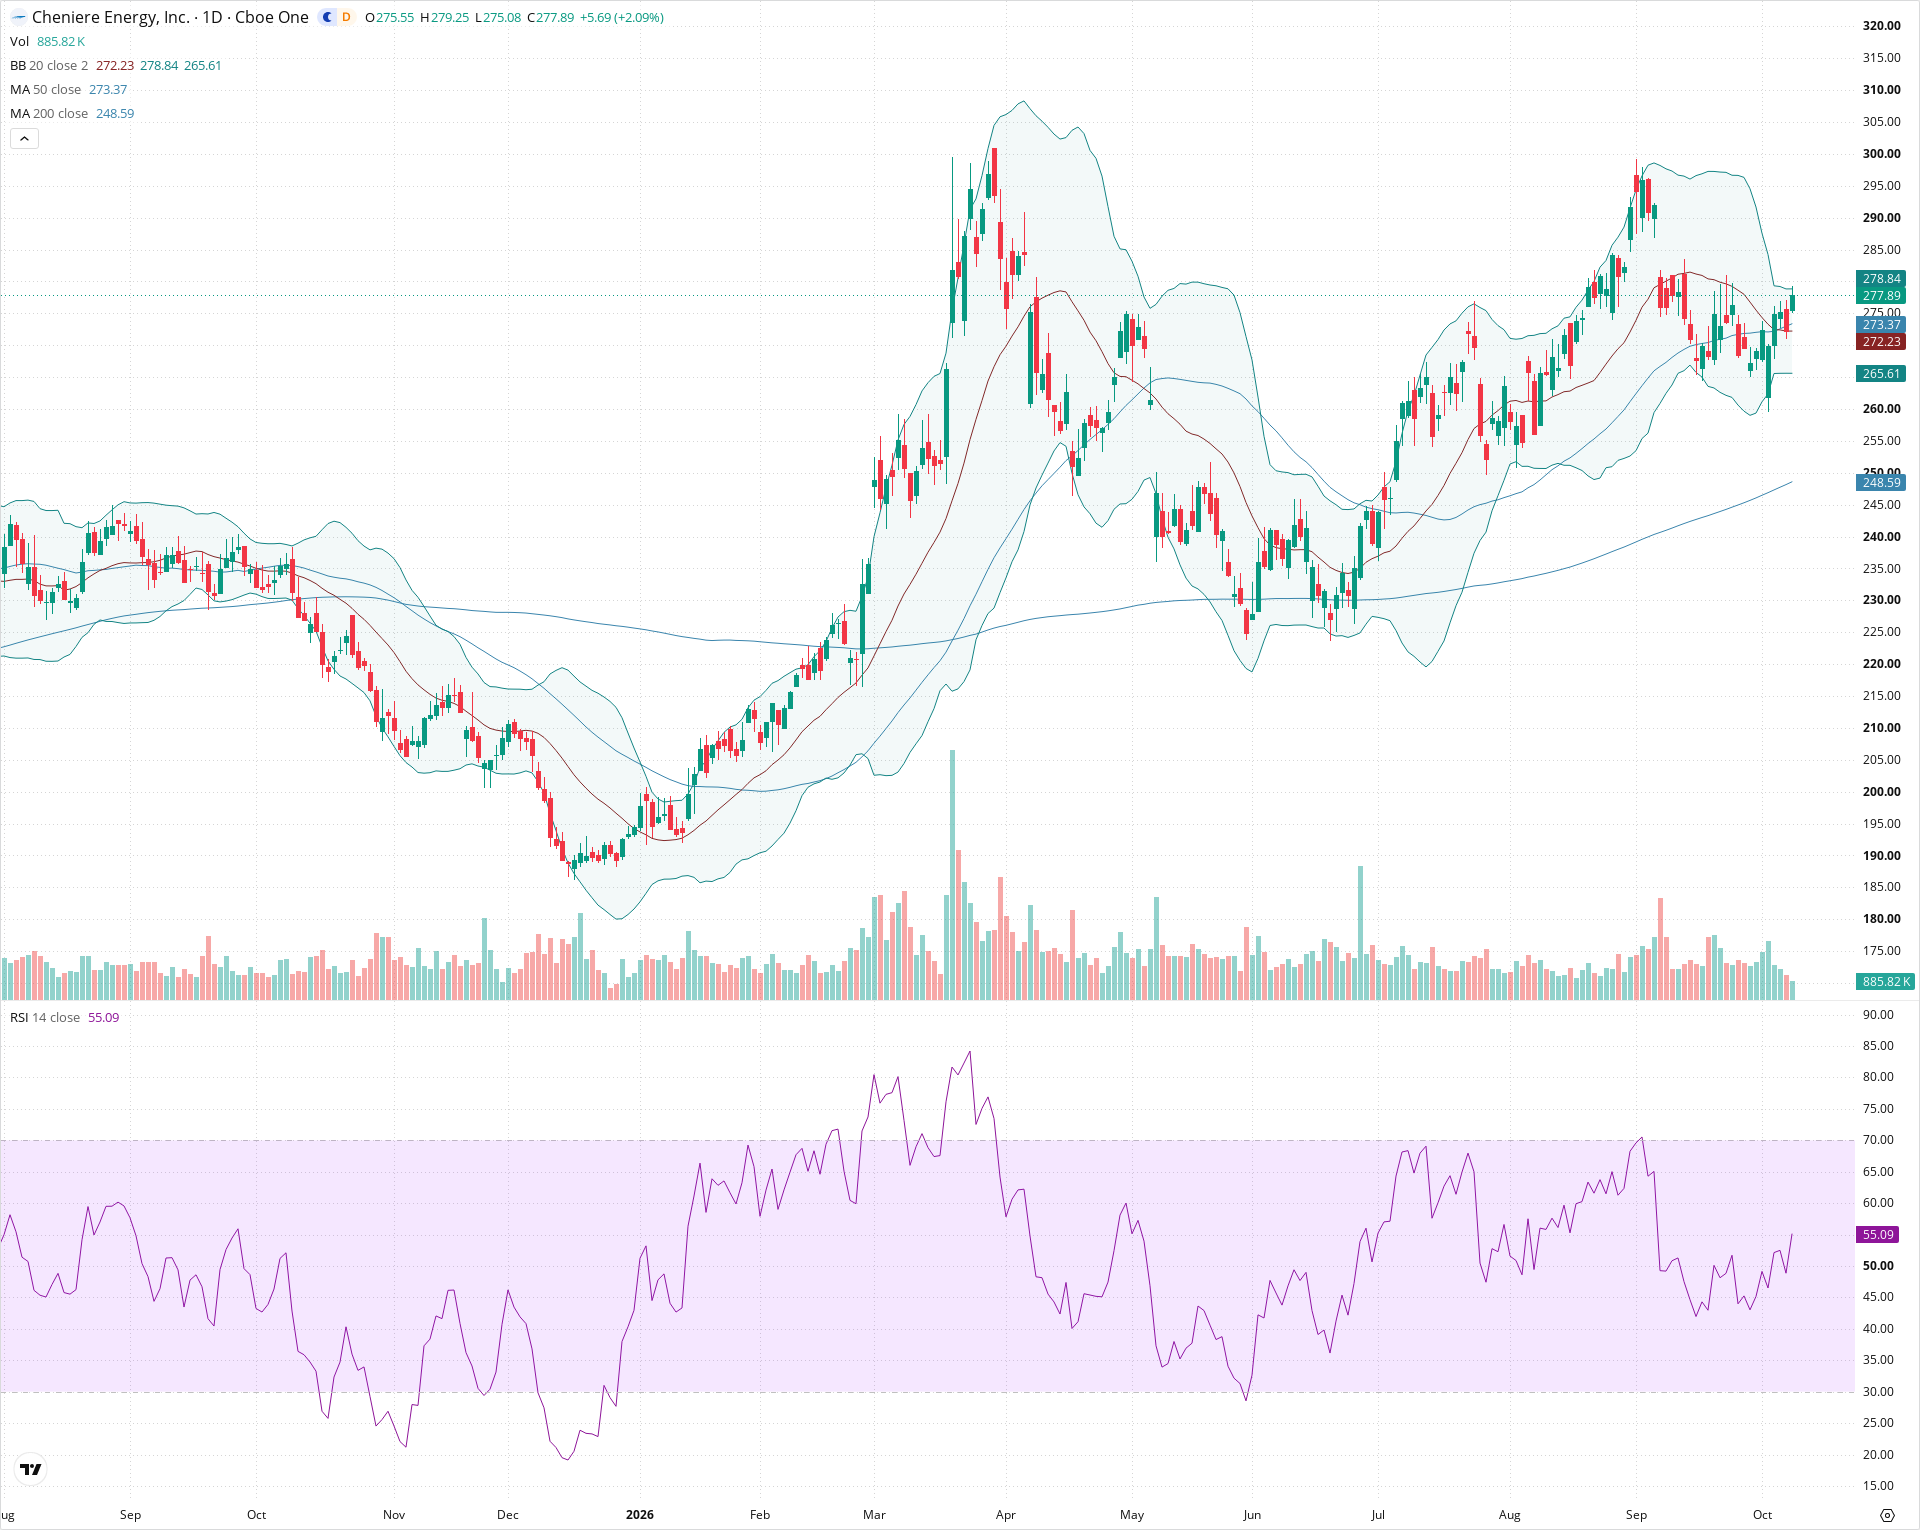Select the Cheniere Energy, Inc. symbol title

point(111,17)
